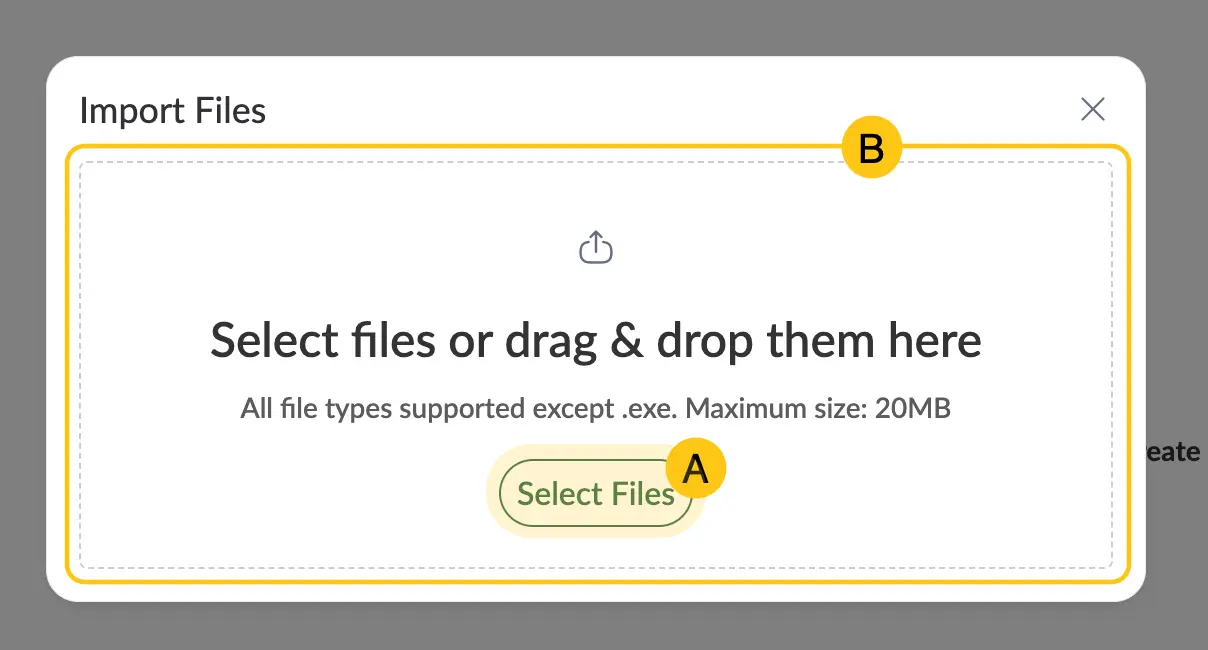Click the yellow A annotation badge
The image size is (1208, 650).
coord(694,468)
